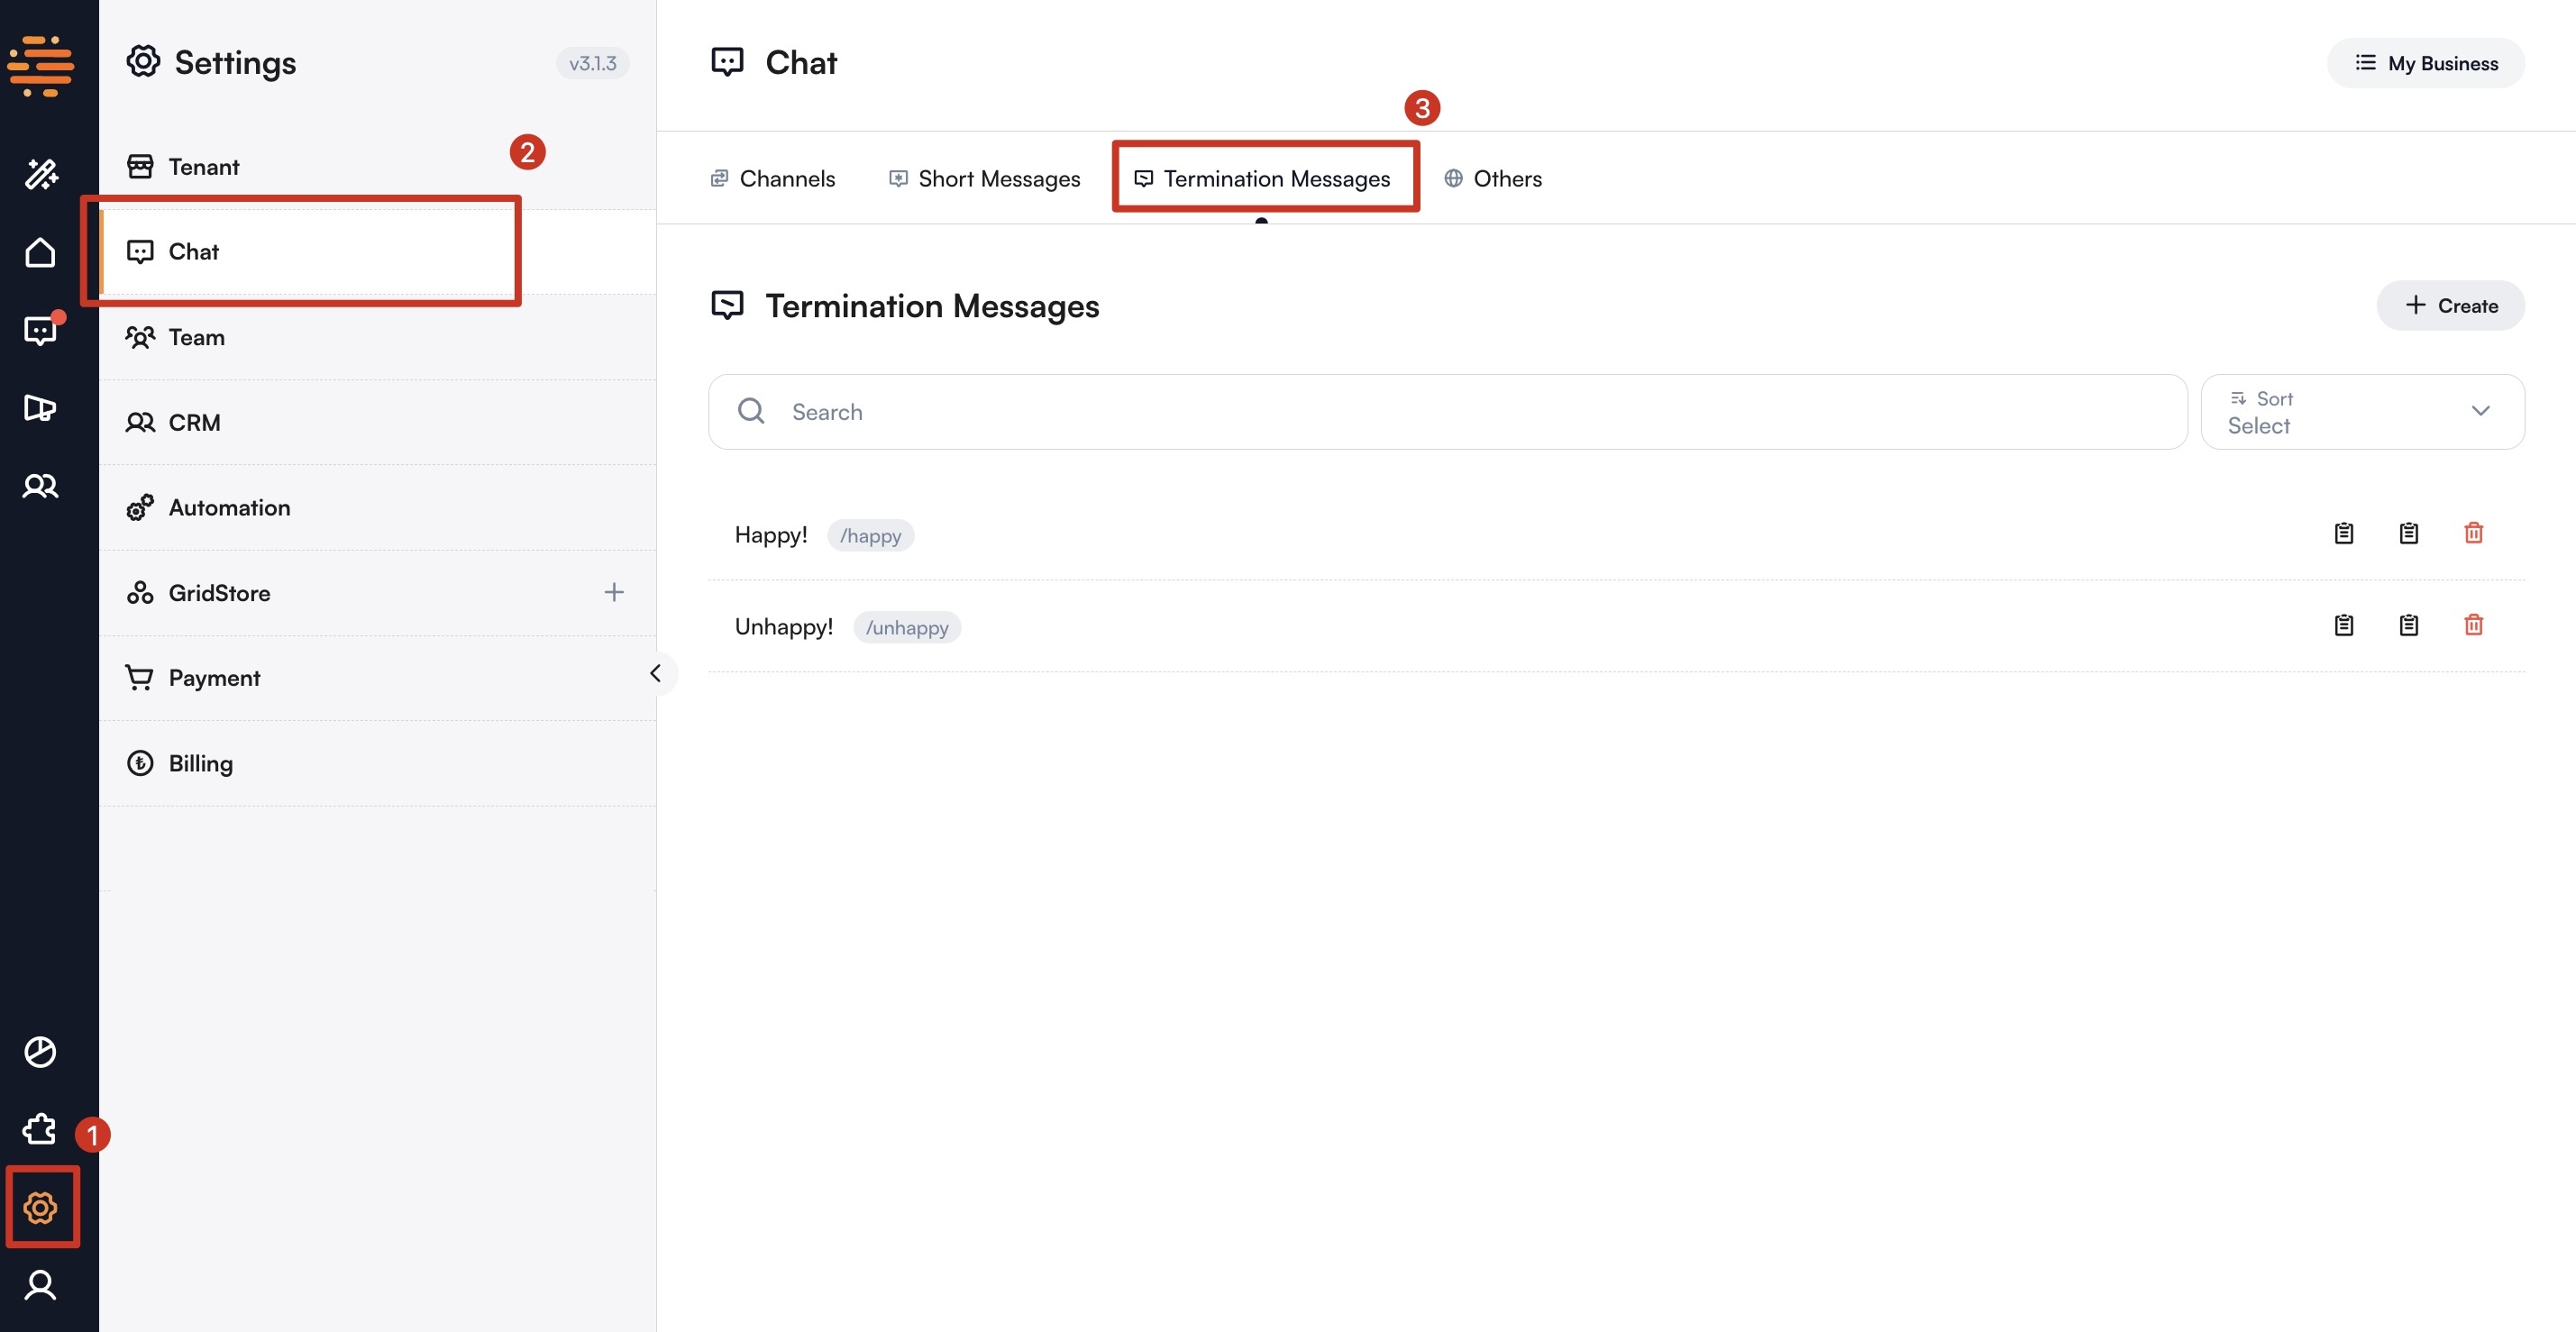Select the highlighted Settings gear icon
2576x1332 pixels.
coord(42,1207)
